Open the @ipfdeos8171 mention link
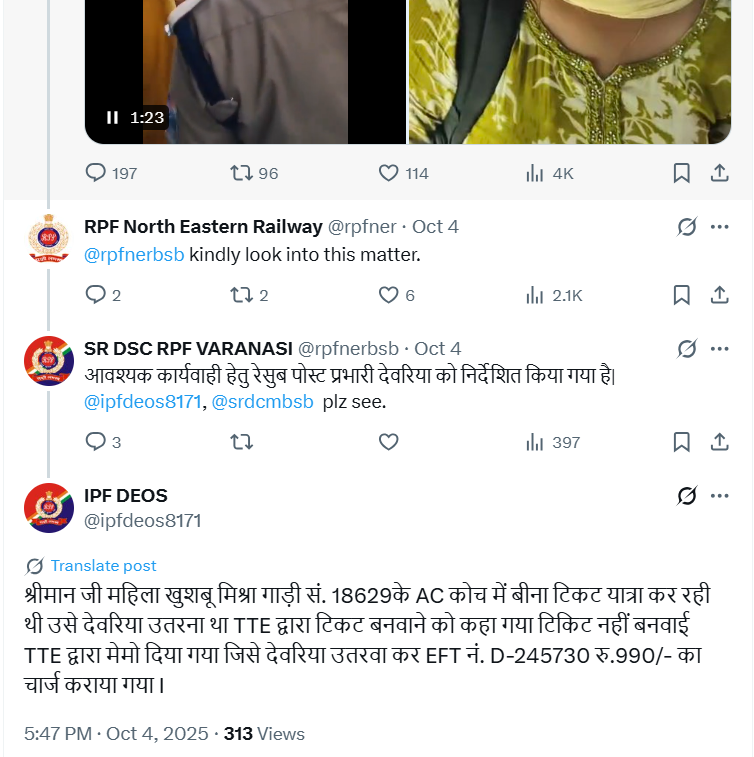This screenshot has height=757, width=754. [144, 402]
